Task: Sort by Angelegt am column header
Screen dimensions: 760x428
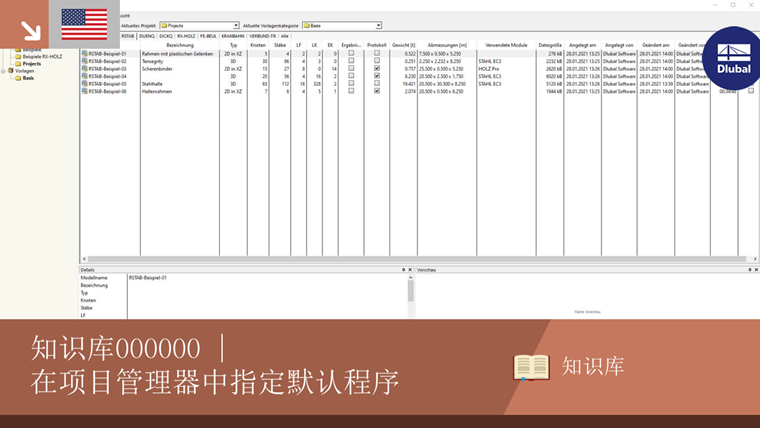Action: [583, 45]
